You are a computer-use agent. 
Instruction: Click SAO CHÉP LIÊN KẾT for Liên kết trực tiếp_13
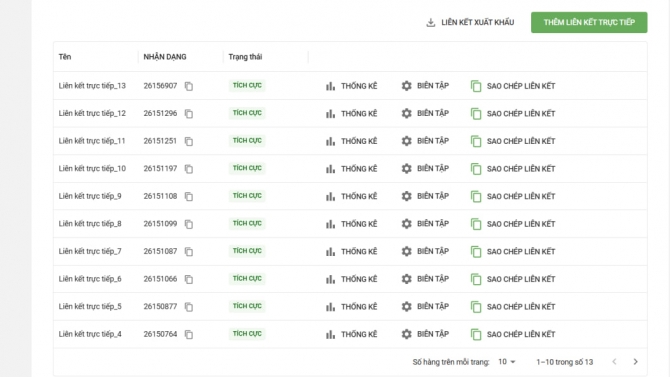pyautogui.click(x=513, y=86)
